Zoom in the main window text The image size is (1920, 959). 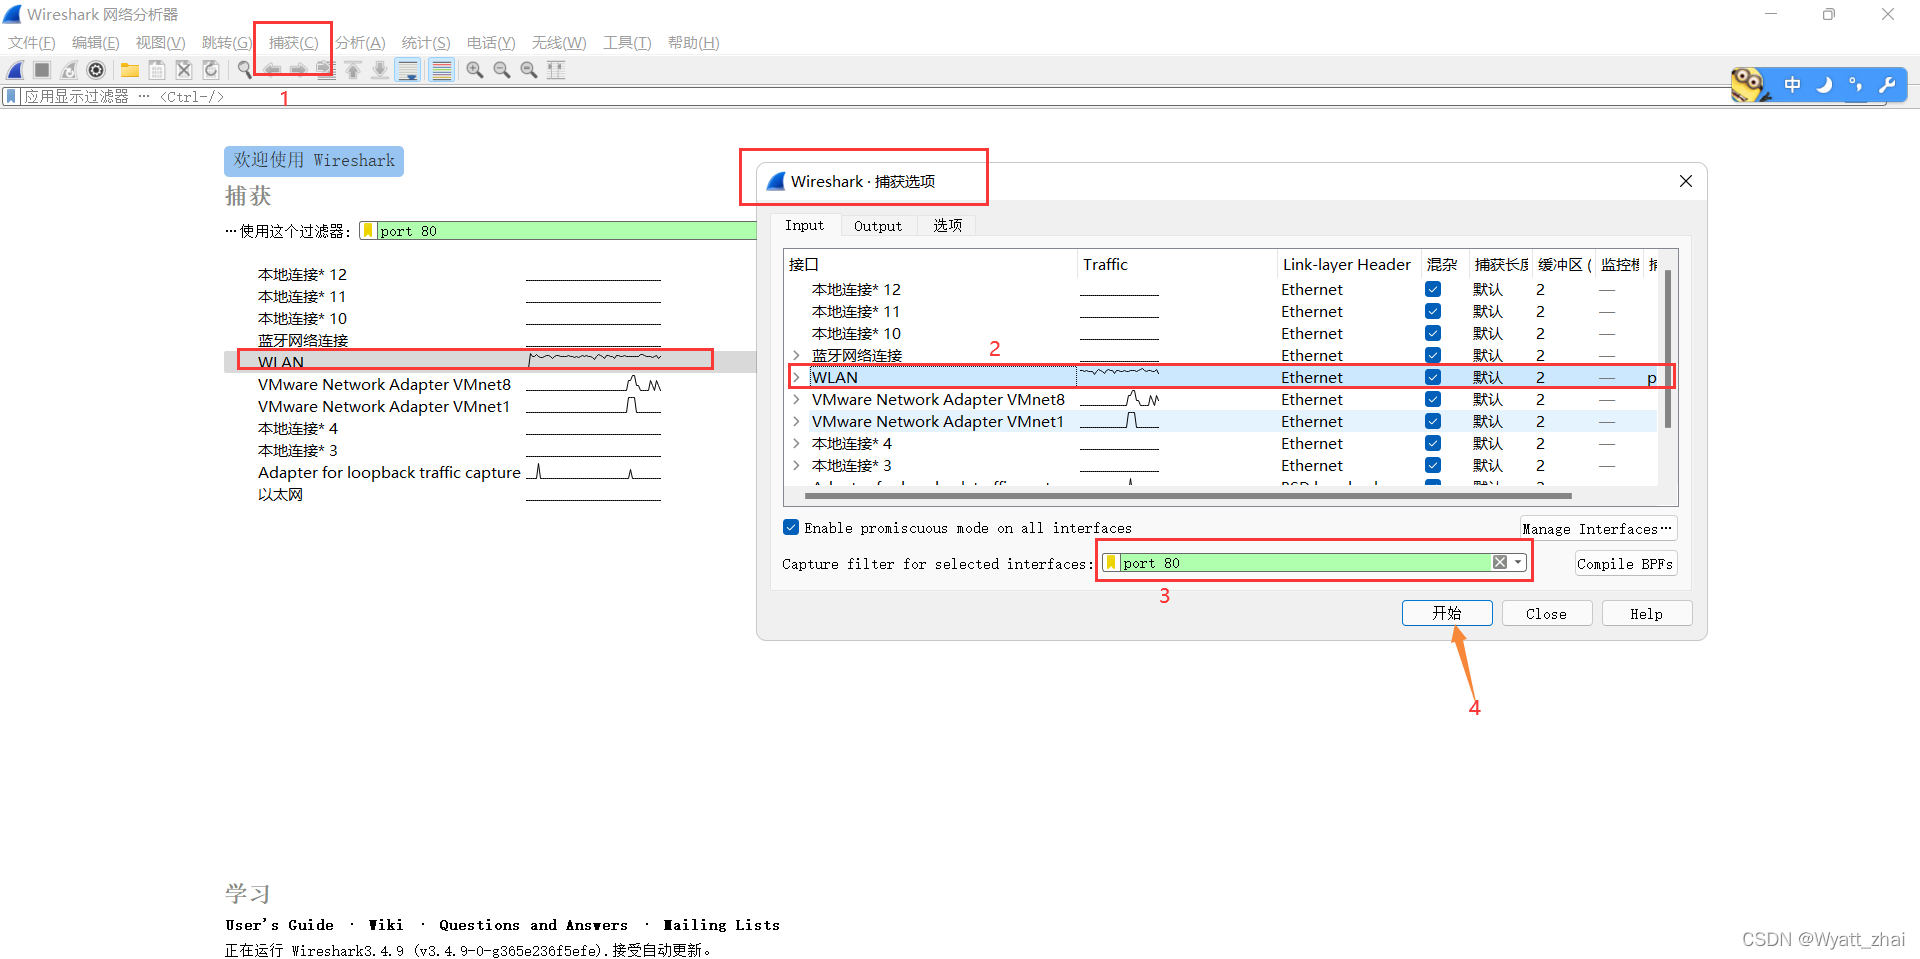pos(475,70)
